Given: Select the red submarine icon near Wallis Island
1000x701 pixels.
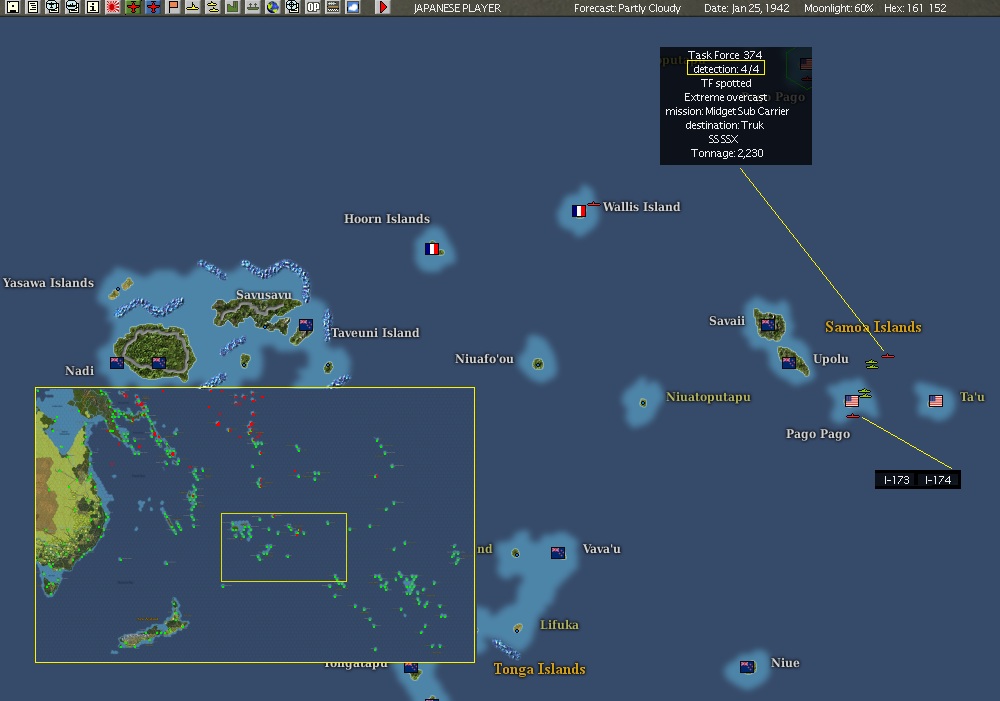Looking at the screenshot, I should click(x=594, y=205).
